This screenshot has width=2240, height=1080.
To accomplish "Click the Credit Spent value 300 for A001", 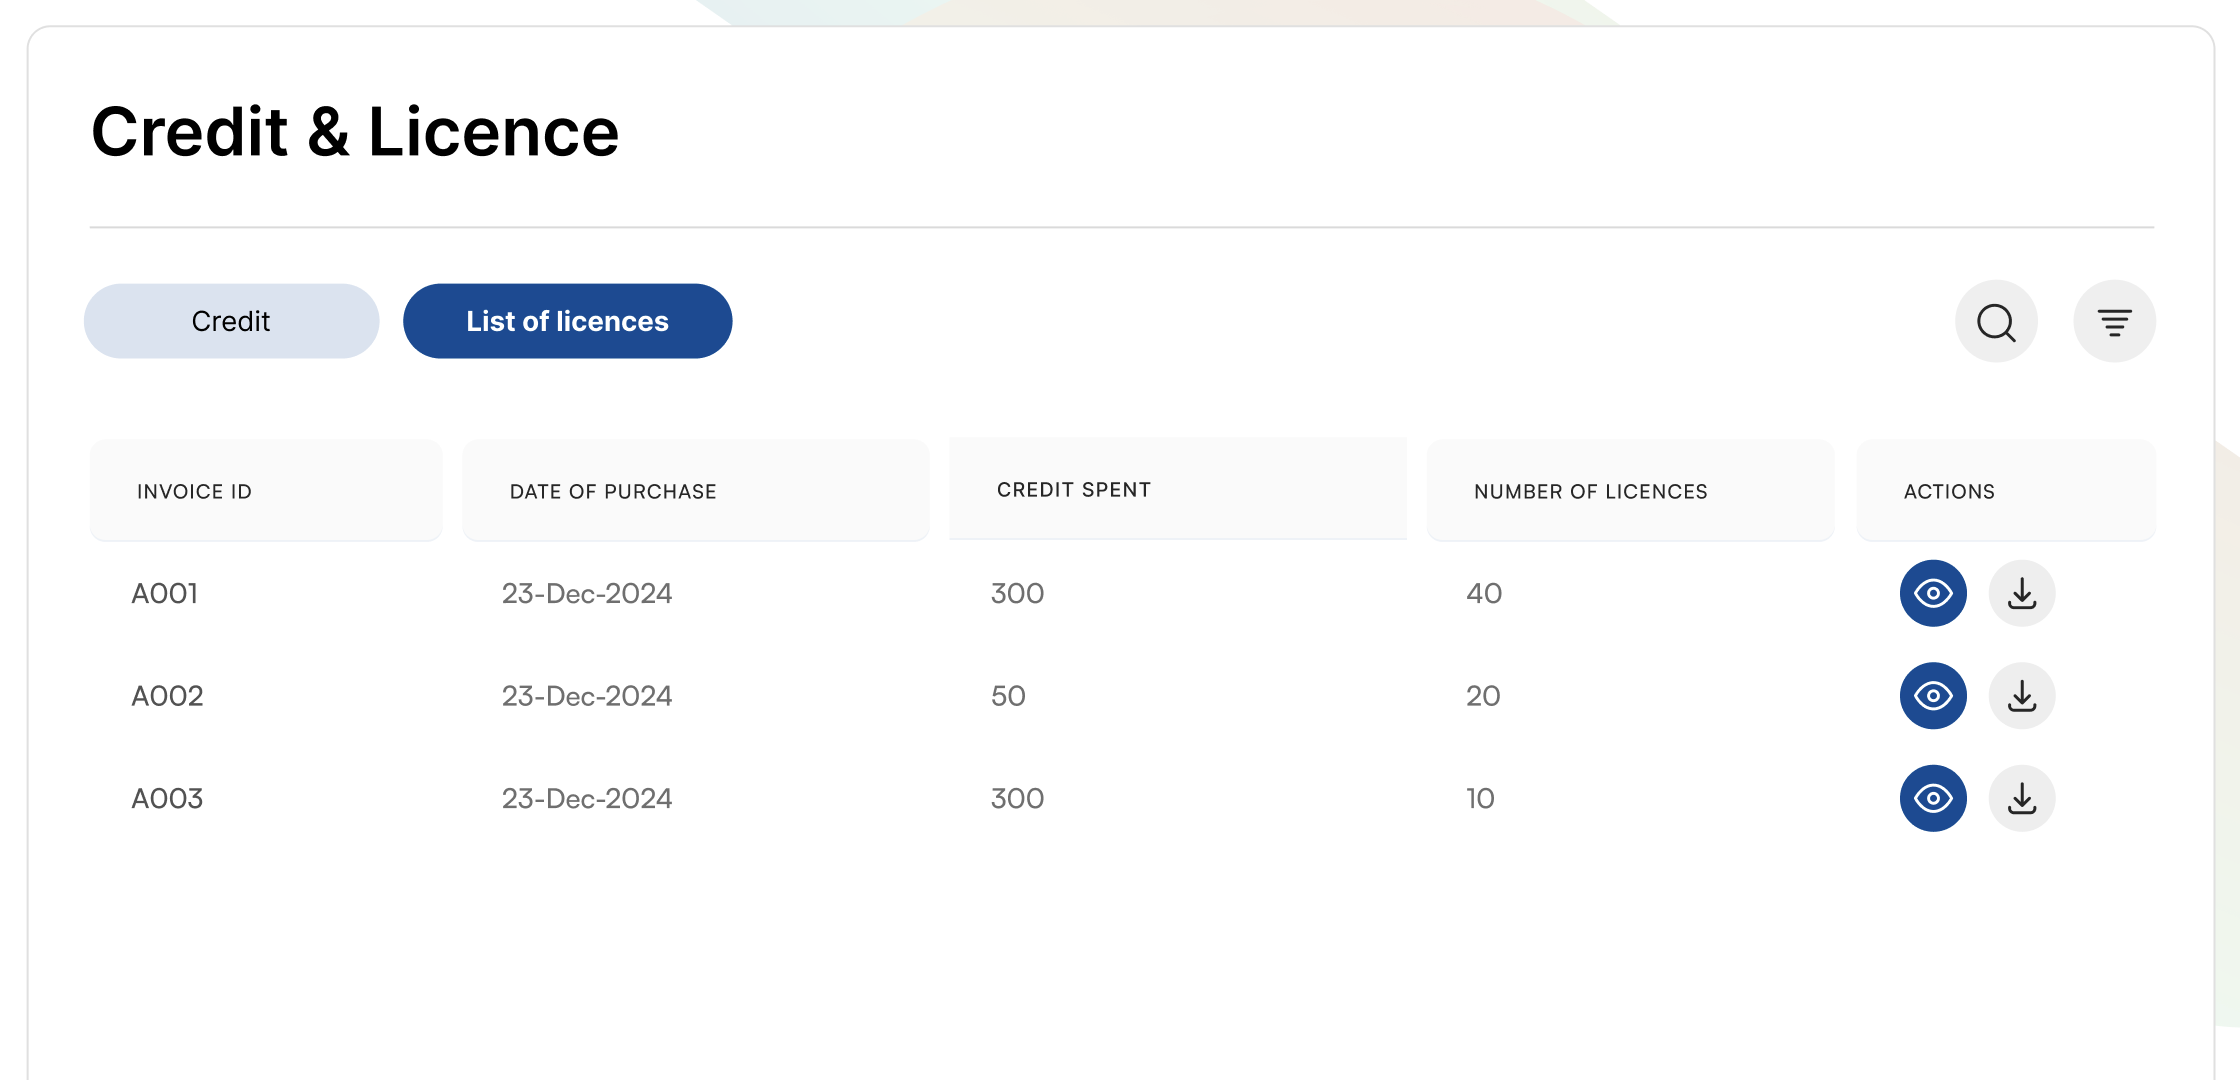I will click(x=1015, y=593).
